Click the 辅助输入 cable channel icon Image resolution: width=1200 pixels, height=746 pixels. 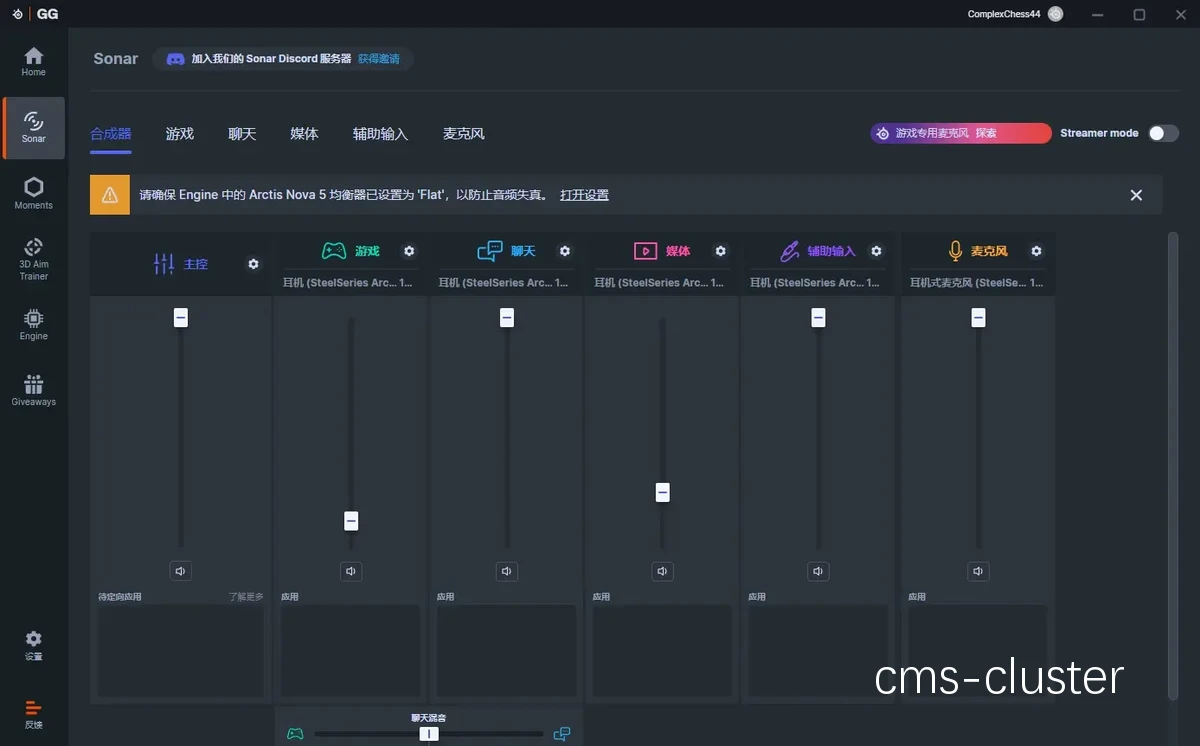point(790,251)
